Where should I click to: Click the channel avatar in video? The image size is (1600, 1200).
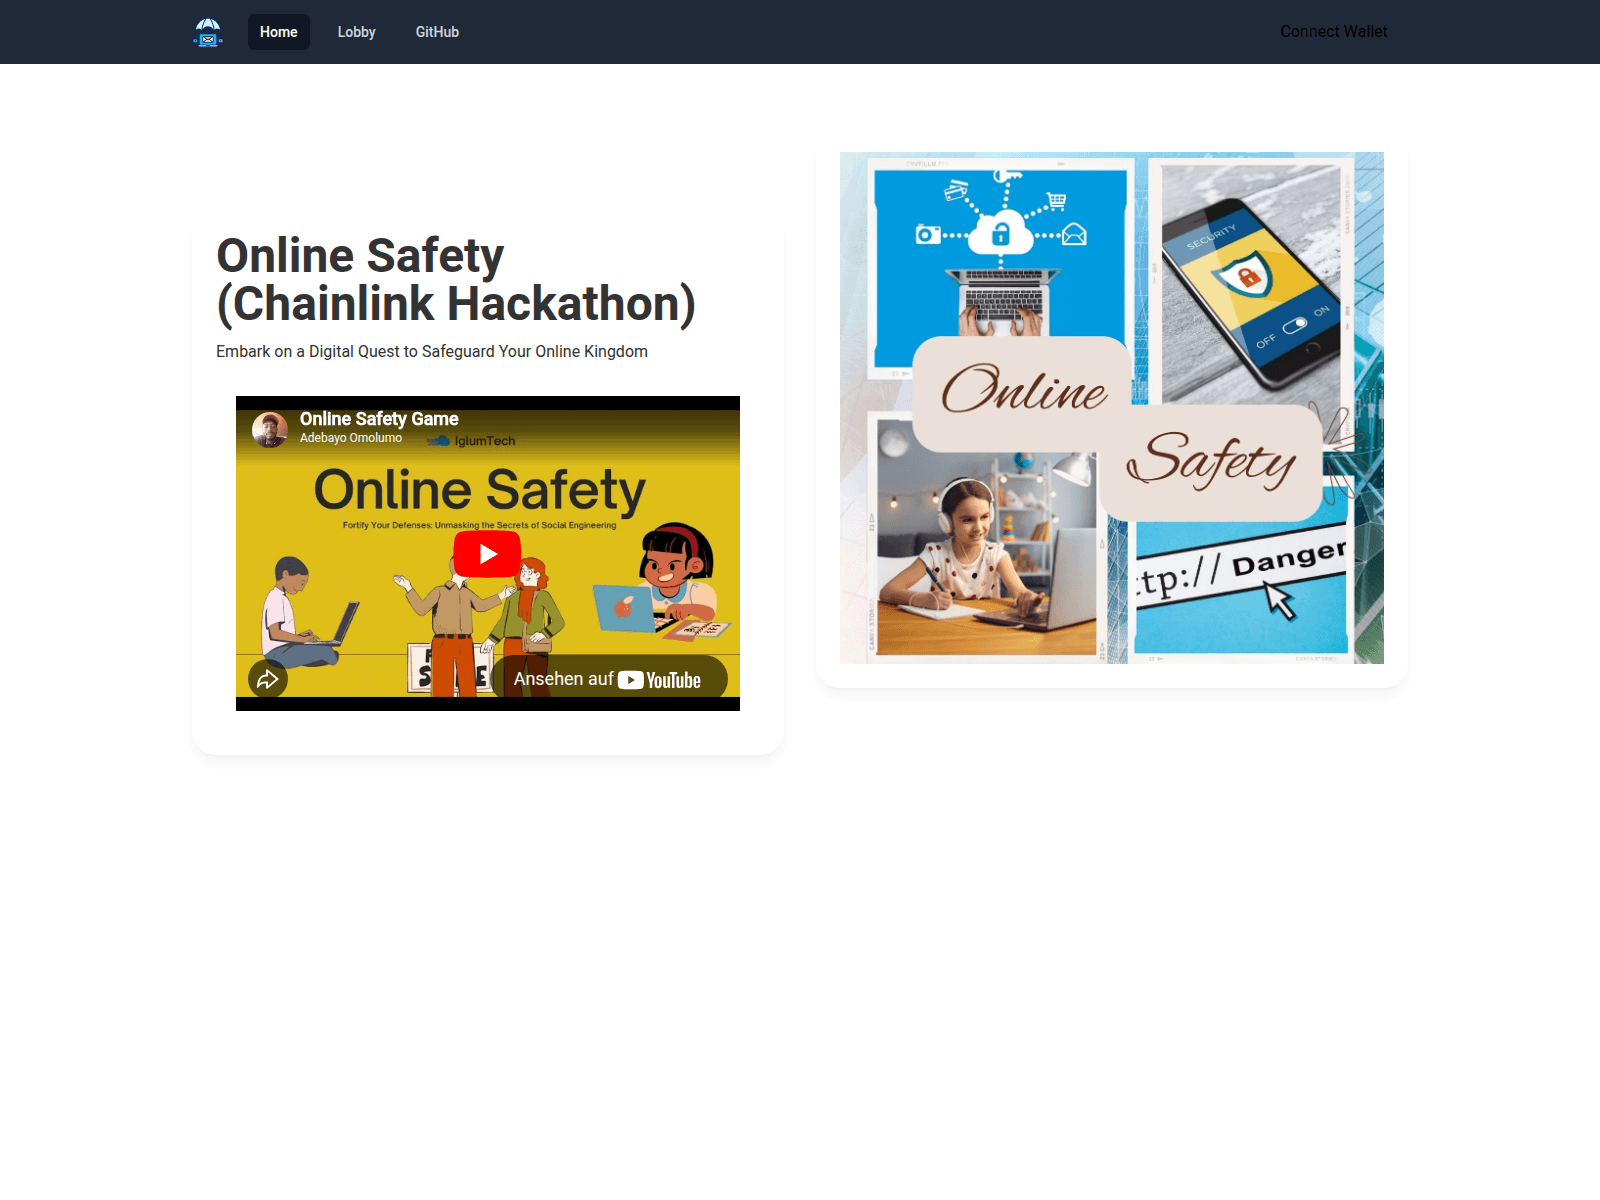coord(270,430)
